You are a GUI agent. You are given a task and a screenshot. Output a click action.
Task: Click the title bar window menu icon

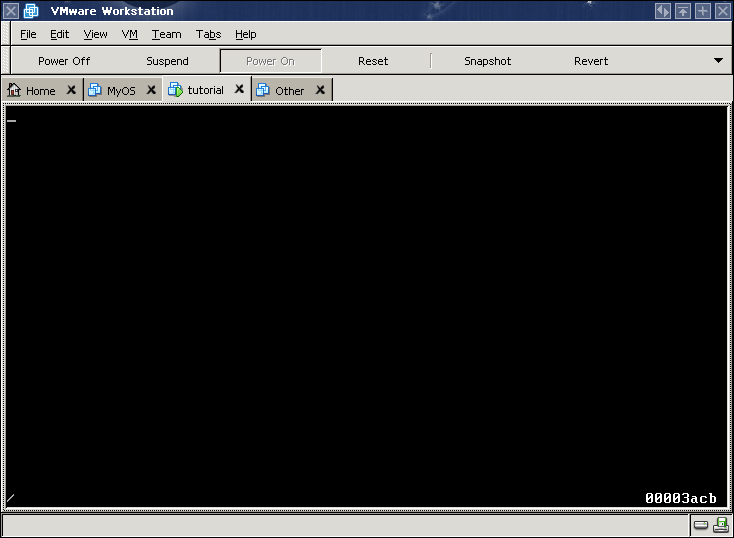[x=11, y=11]
